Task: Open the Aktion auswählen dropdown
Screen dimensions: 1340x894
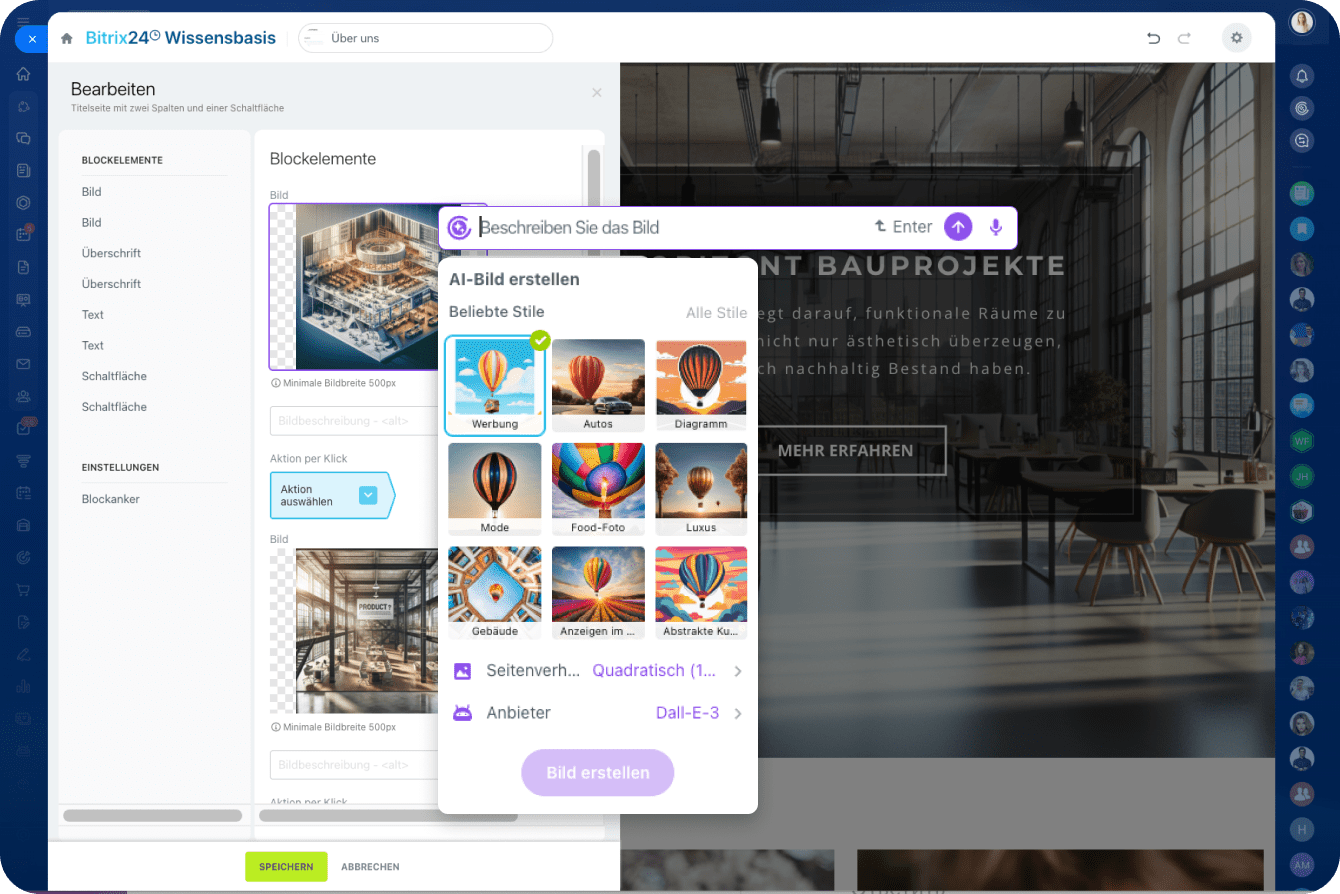Action: point(368,495)
